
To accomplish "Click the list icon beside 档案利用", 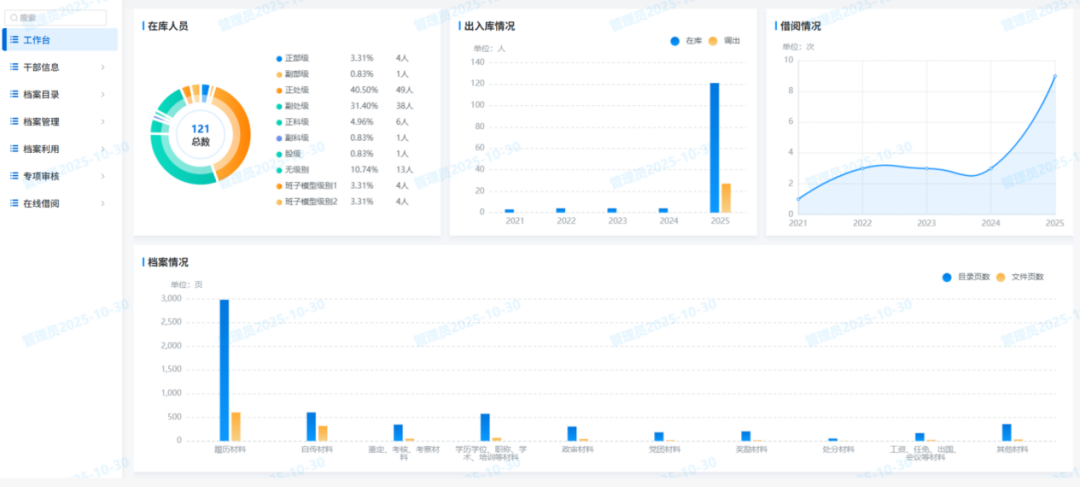I will (14, 149).
